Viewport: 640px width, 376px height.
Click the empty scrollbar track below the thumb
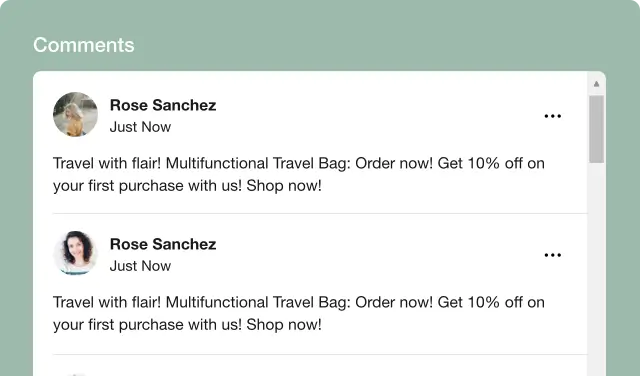coord(596,269)
